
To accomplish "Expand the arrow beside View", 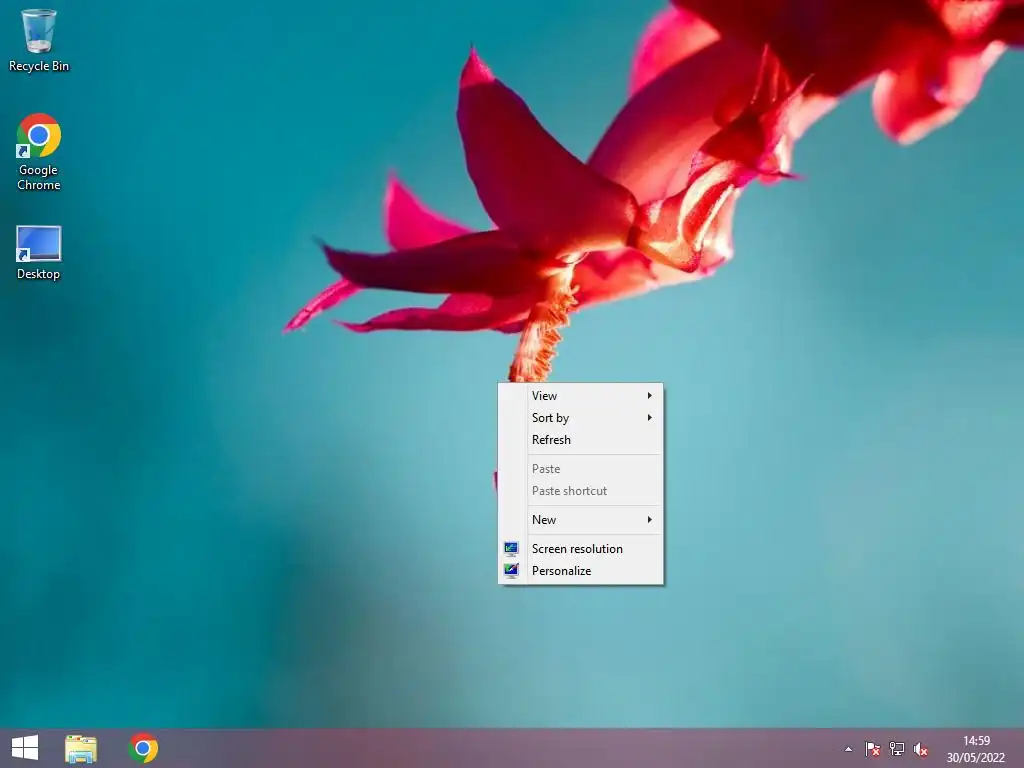I will click(x=649, y=396).
